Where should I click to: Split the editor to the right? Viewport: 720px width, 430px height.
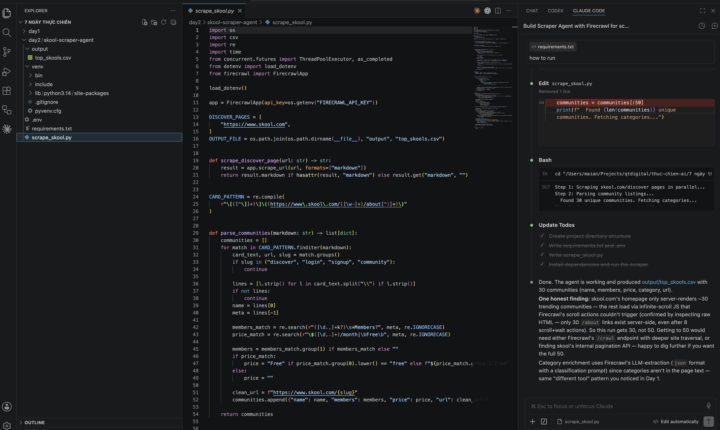click(x=498, y=11)
